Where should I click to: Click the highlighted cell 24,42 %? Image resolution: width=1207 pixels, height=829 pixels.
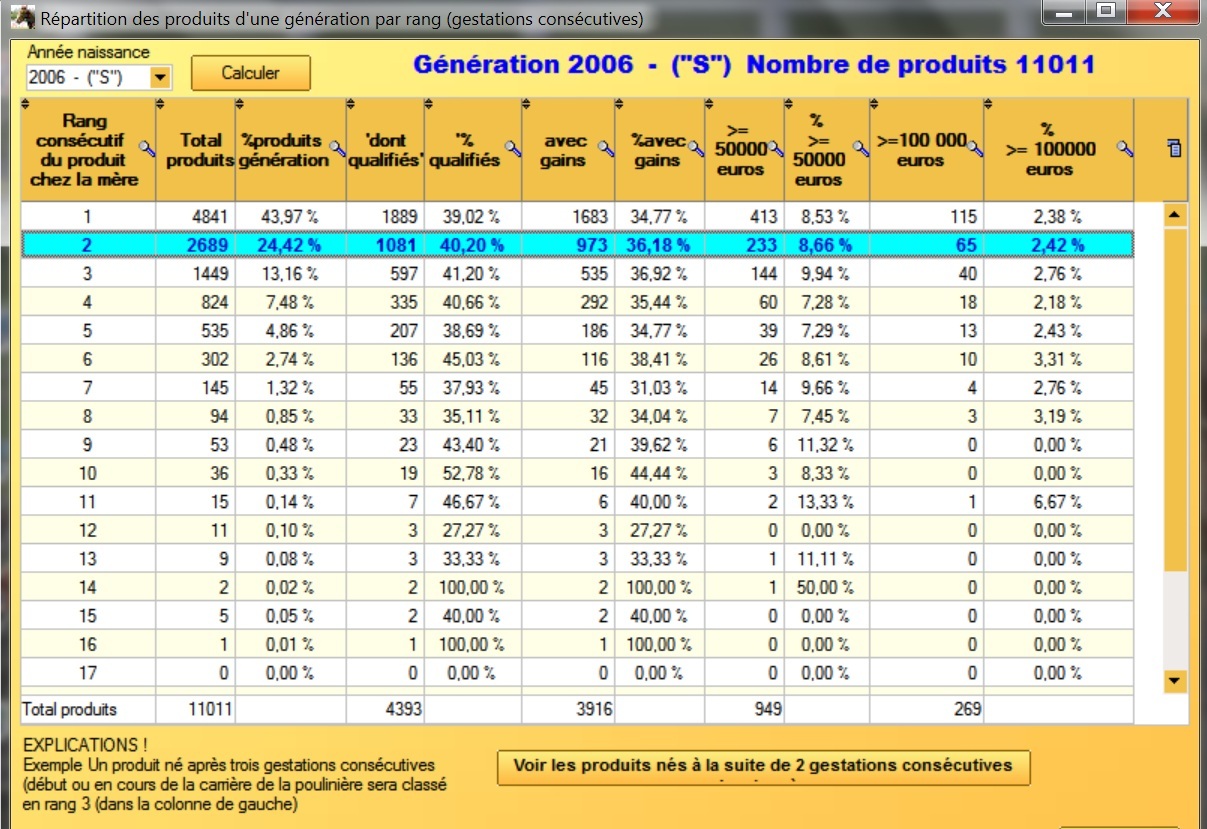click(291, 245)
